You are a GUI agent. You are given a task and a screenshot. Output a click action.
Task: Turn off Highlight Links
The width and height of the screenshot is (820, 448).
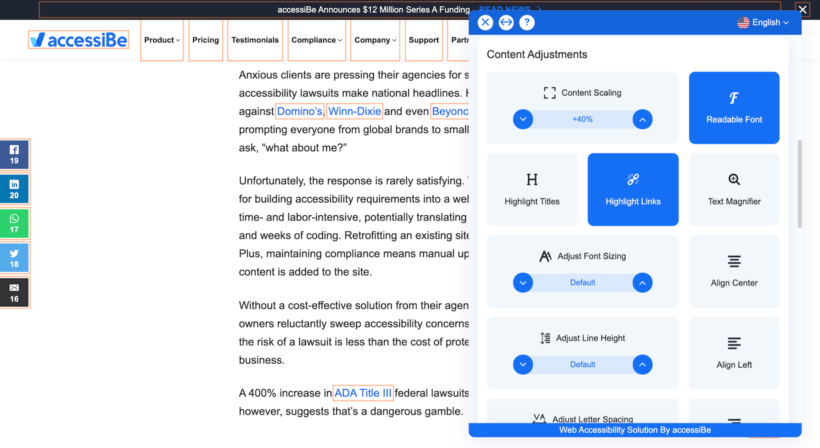coord(633,189)
